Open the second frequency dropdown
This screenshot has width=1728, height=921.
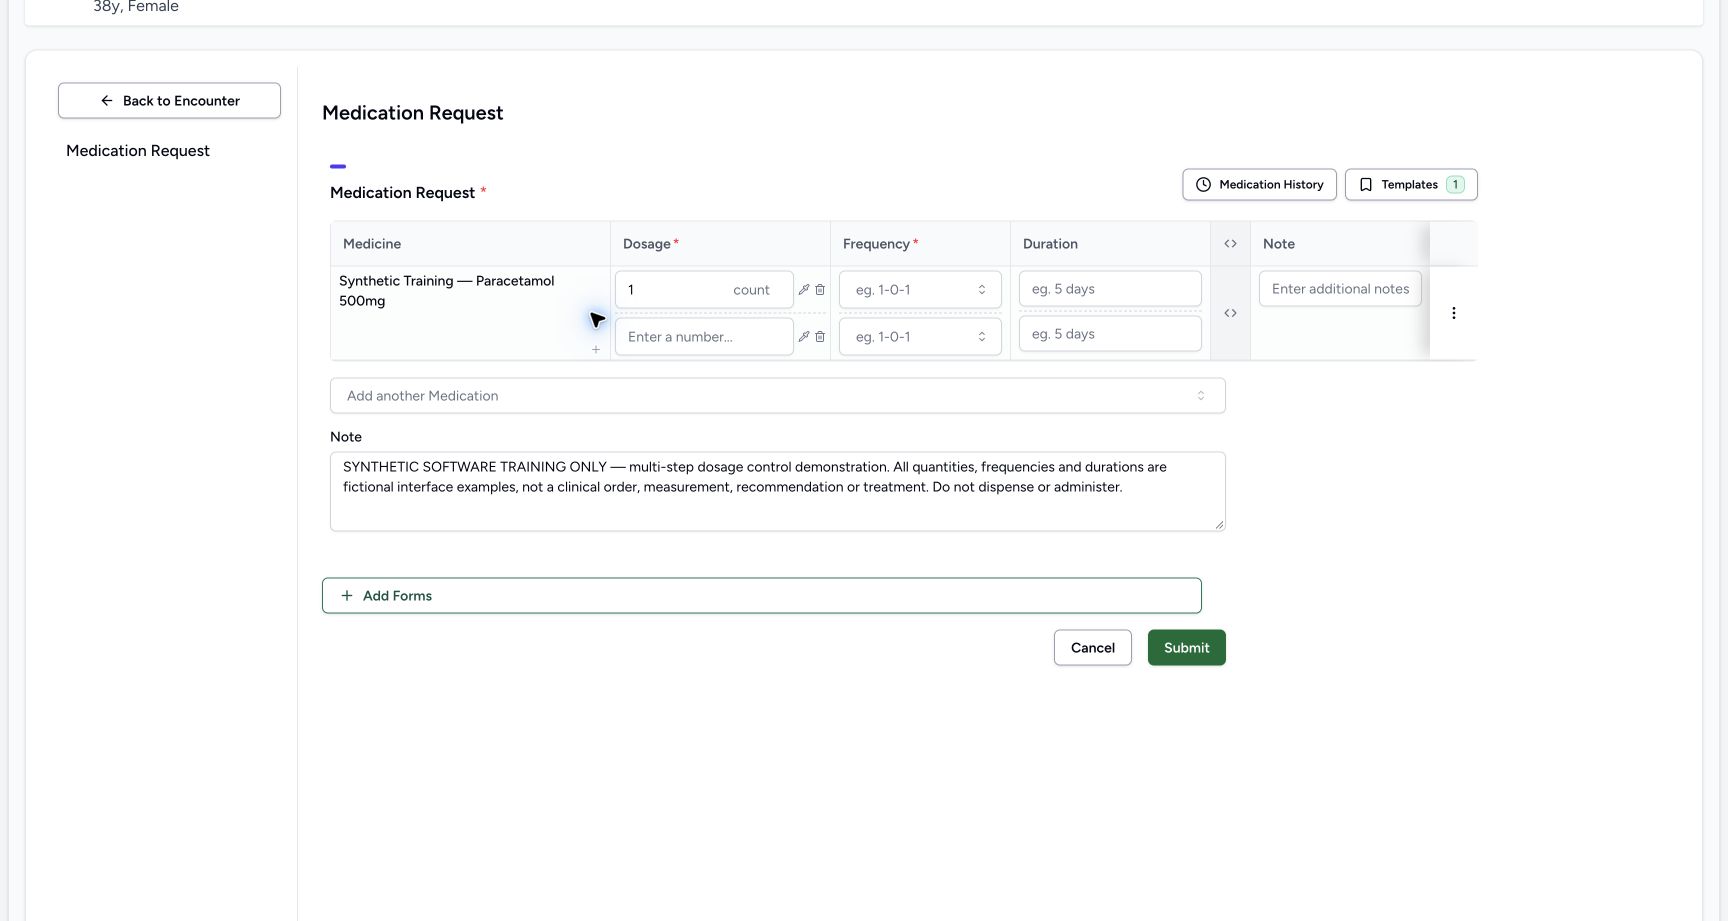coord(920,337)
